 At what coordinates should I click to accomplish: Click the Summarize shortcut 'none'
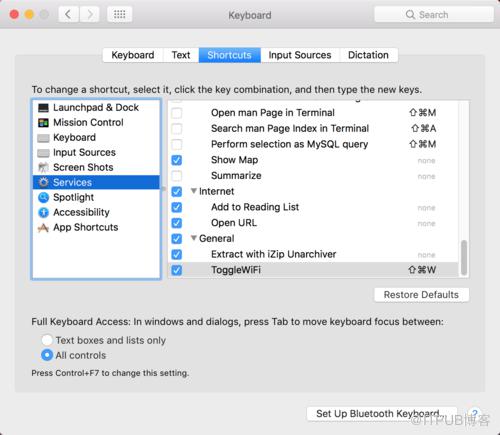427,176
